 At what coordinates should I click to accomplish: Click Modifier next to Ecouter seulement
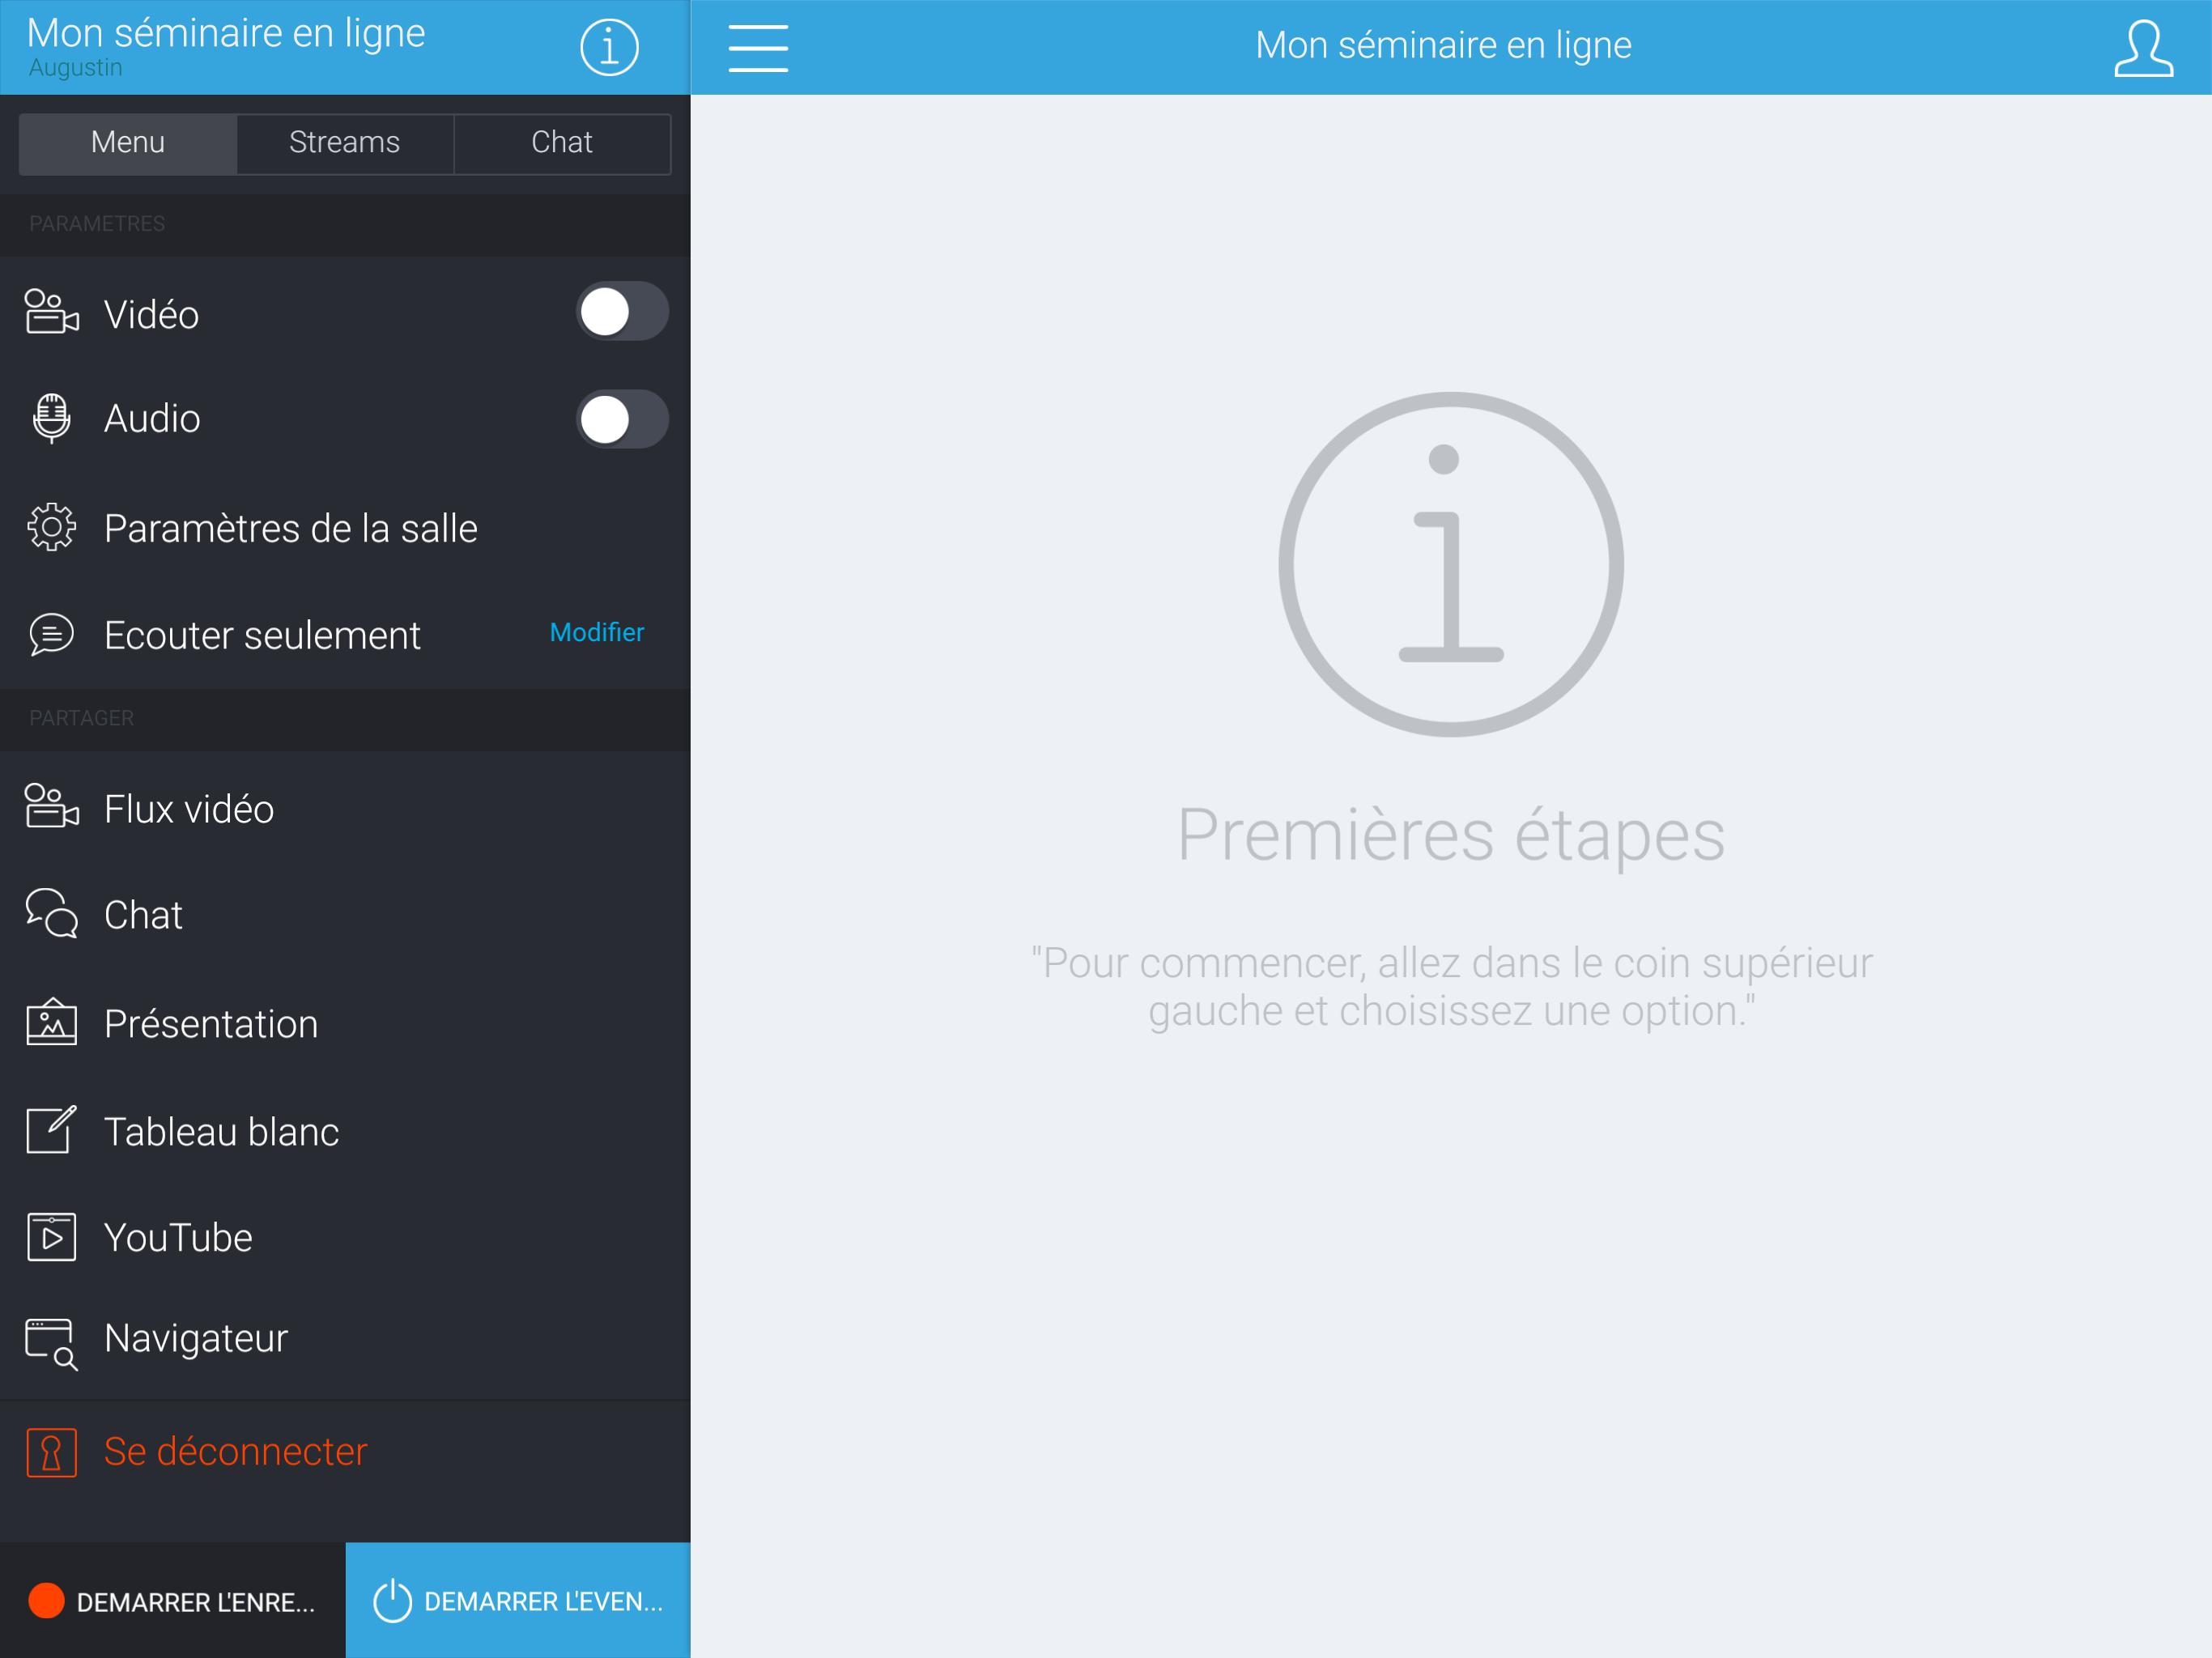click(596, 631)
